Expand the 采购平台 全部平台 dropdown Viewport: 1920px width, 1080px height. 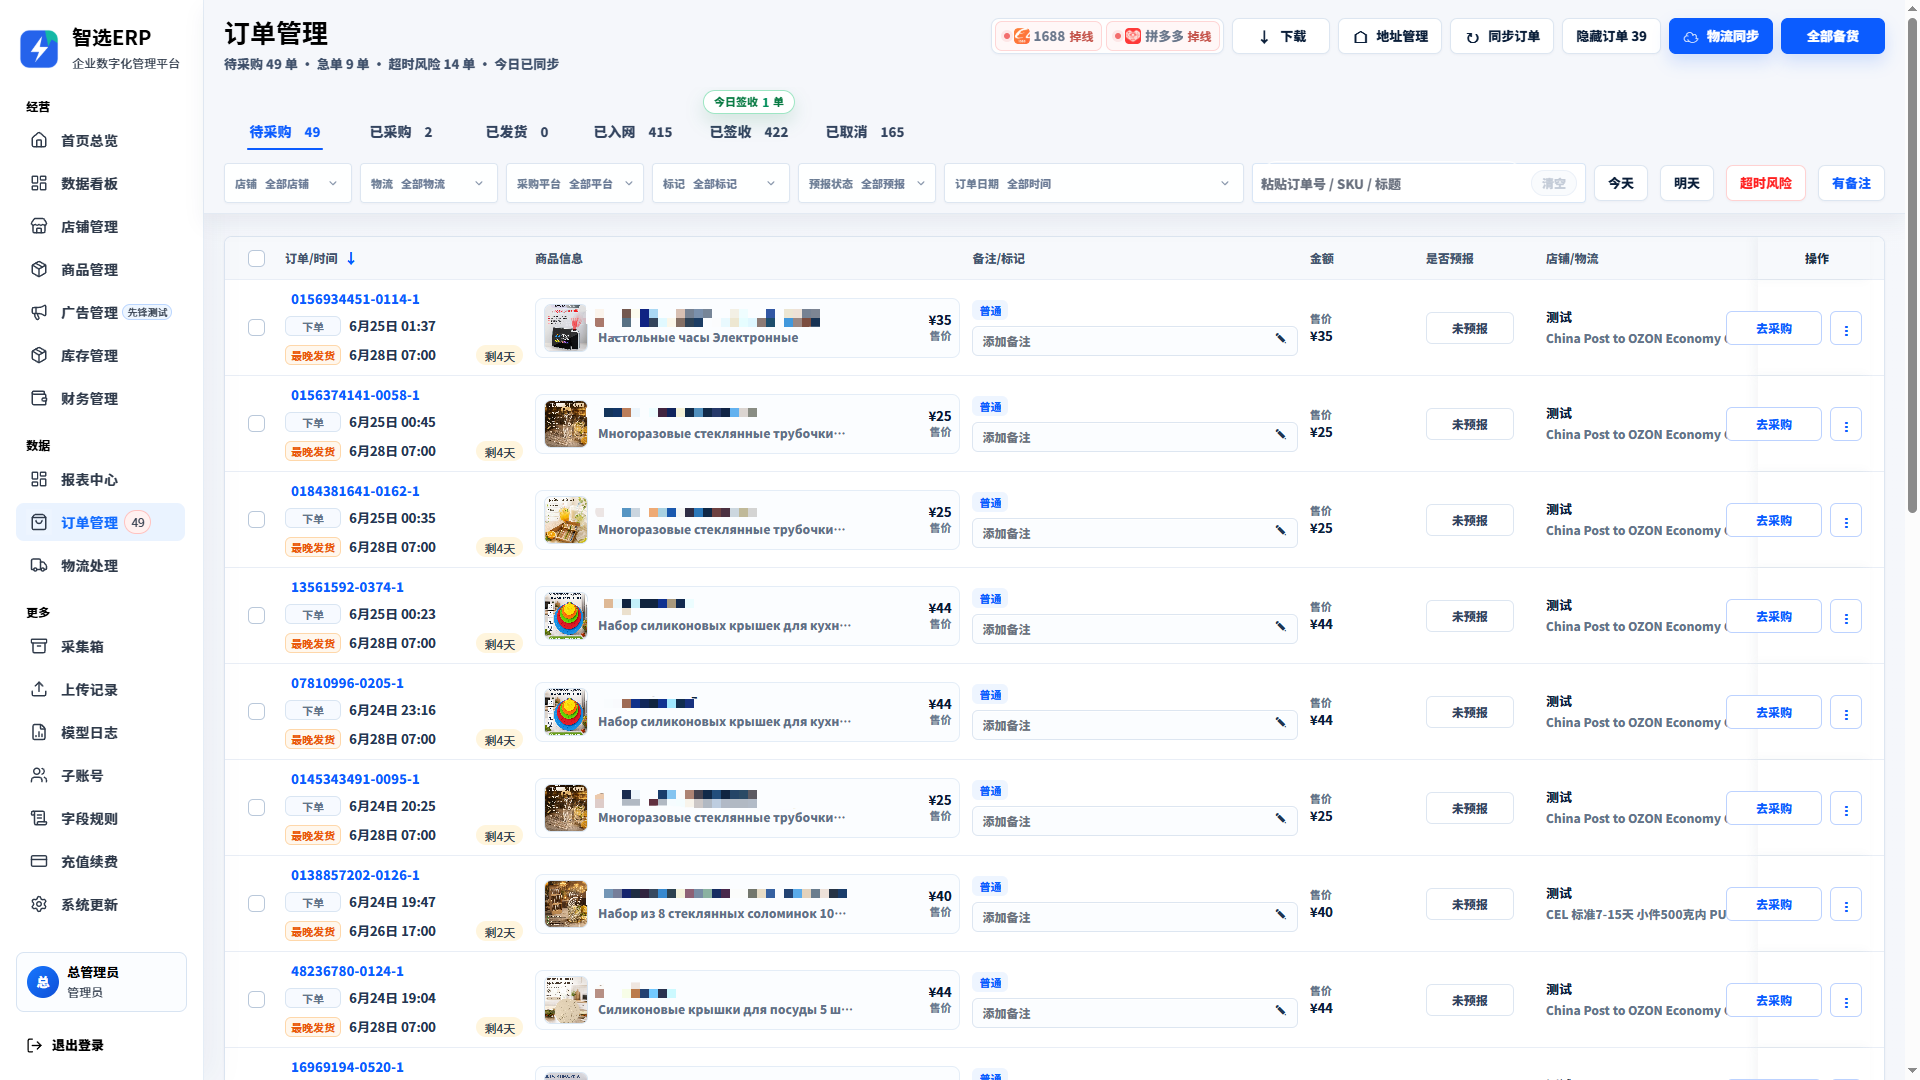click(x=575, y=183)
